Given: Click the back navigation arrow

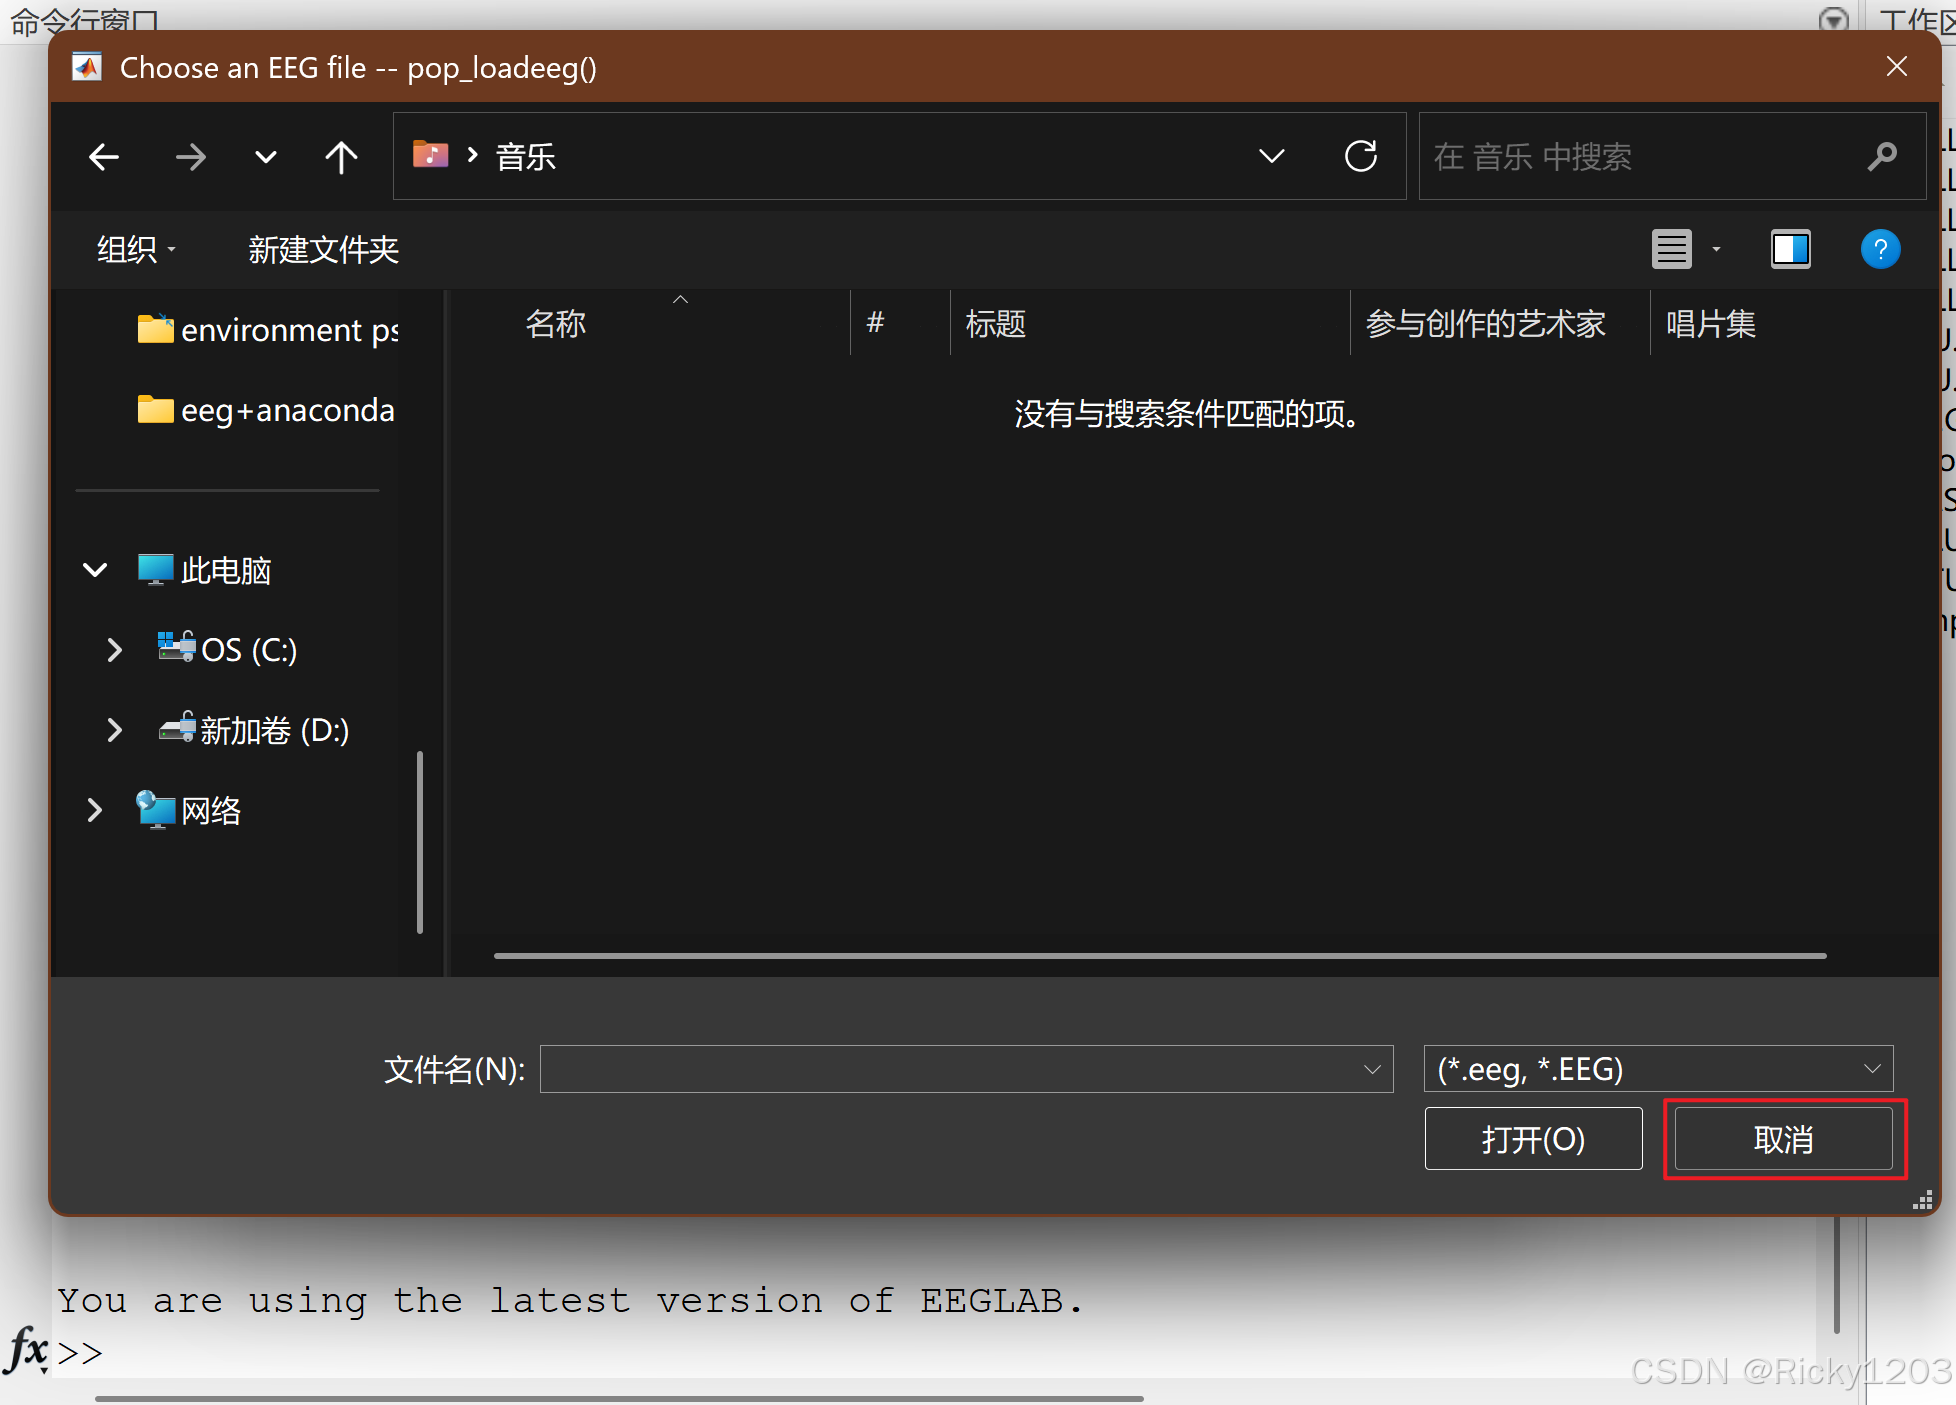Looking at the screenshot, I should click(104, 157).
